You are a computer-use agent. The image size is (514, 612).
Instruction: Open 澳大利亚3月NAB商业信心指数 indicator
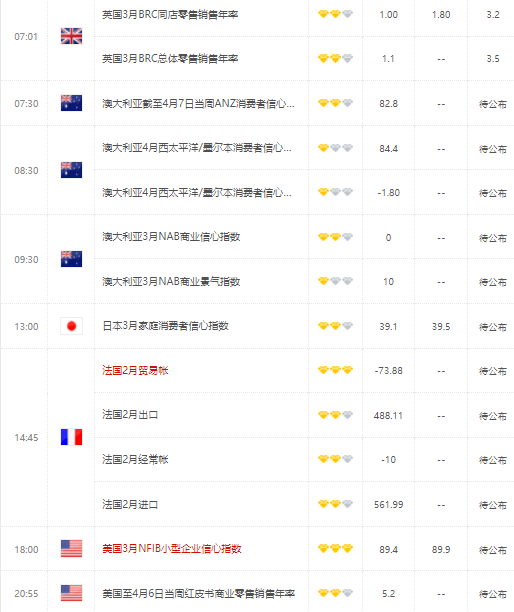point(171,237)
